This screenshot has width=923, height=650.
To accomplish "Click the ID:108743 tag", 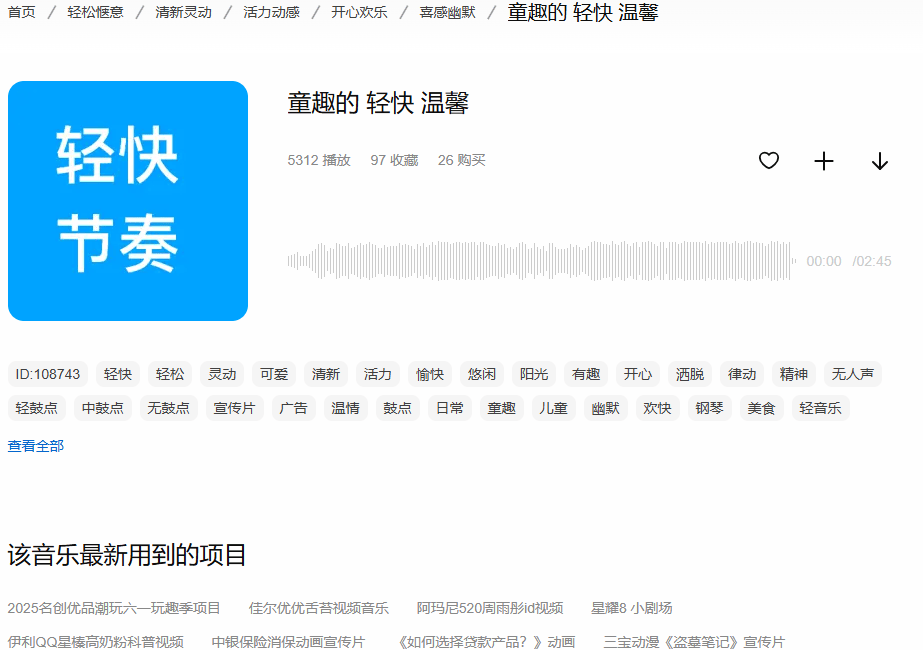I will click(x=48, y=374).
